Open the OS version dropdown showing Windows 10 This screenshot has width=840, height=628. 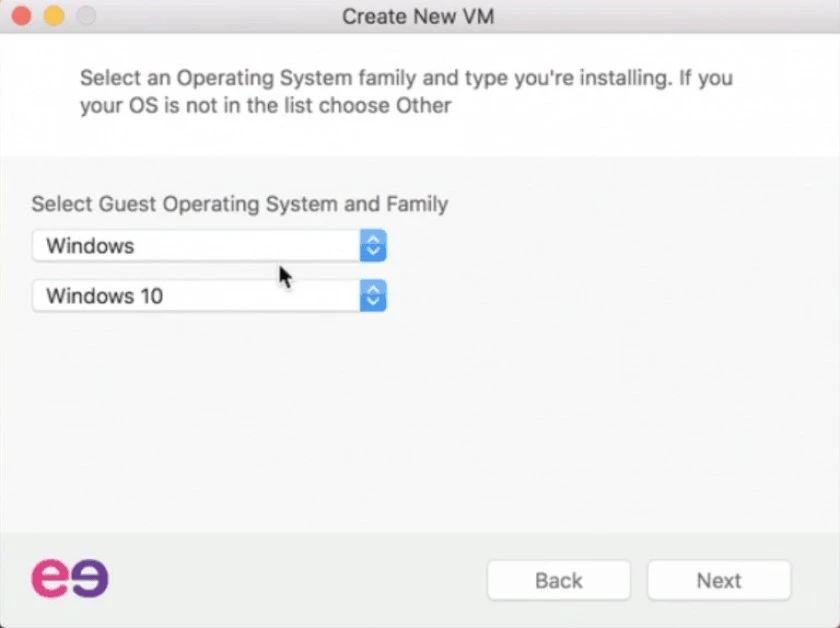[x=209, y=295]
